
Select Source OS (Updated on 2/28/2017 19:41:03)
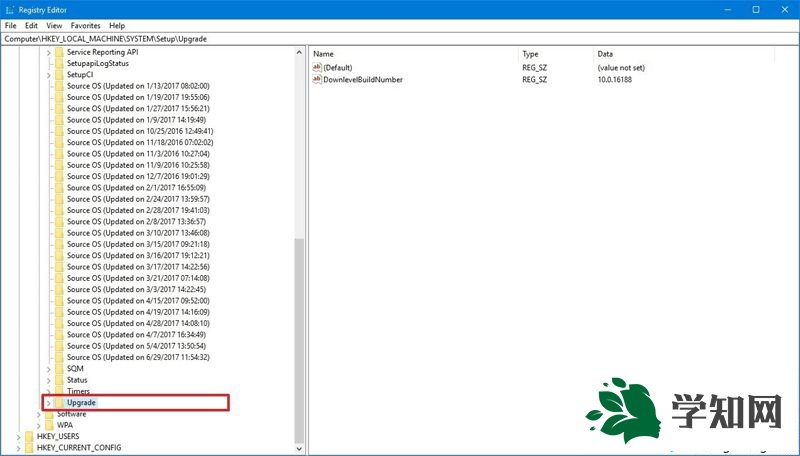coord(138,210)
